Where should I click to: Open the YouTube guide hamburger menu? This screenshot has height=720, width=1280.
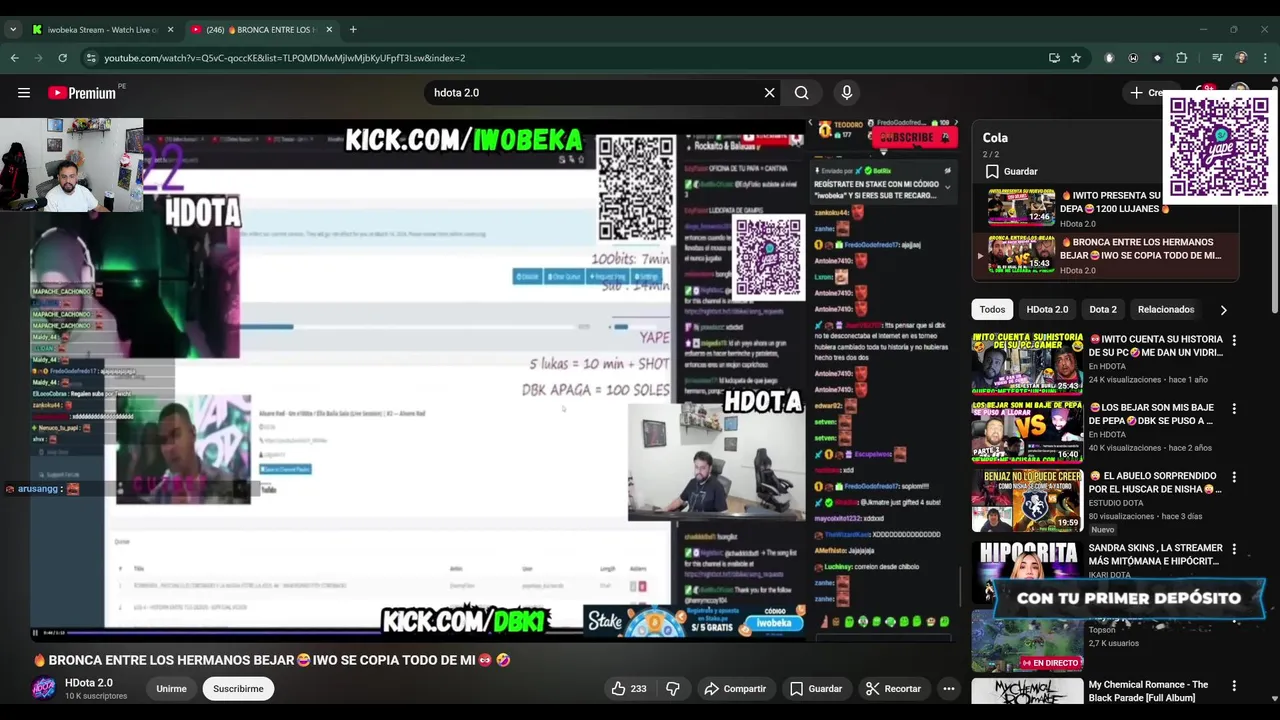(23, 93)
